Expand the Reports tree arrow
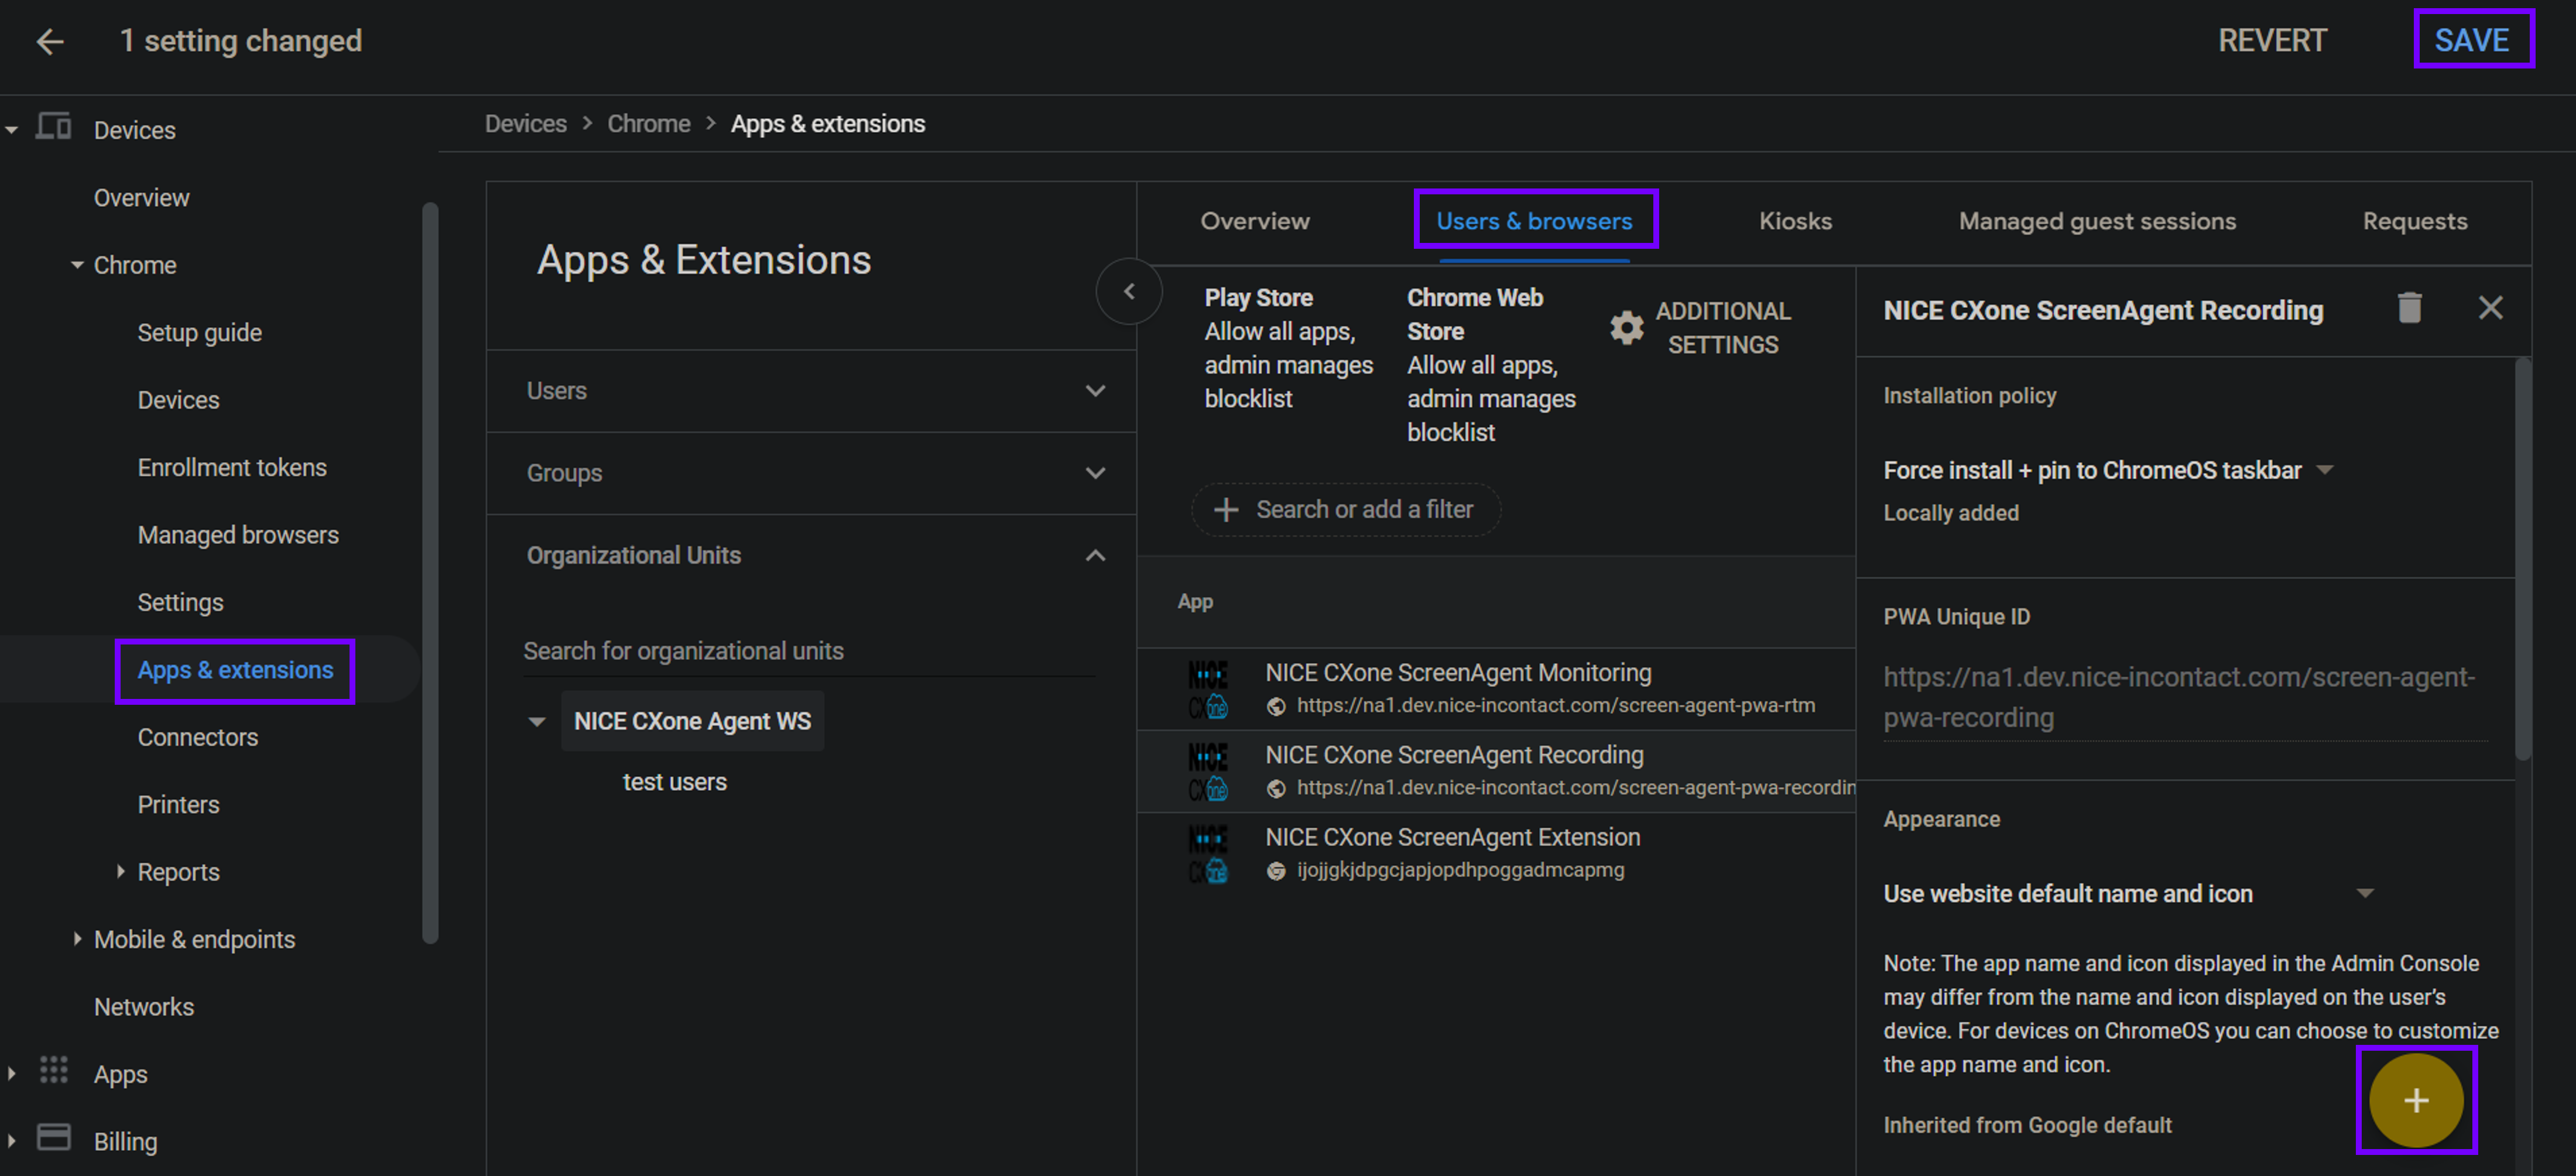The image size is (2576, 1176). [x=120, y=871]
